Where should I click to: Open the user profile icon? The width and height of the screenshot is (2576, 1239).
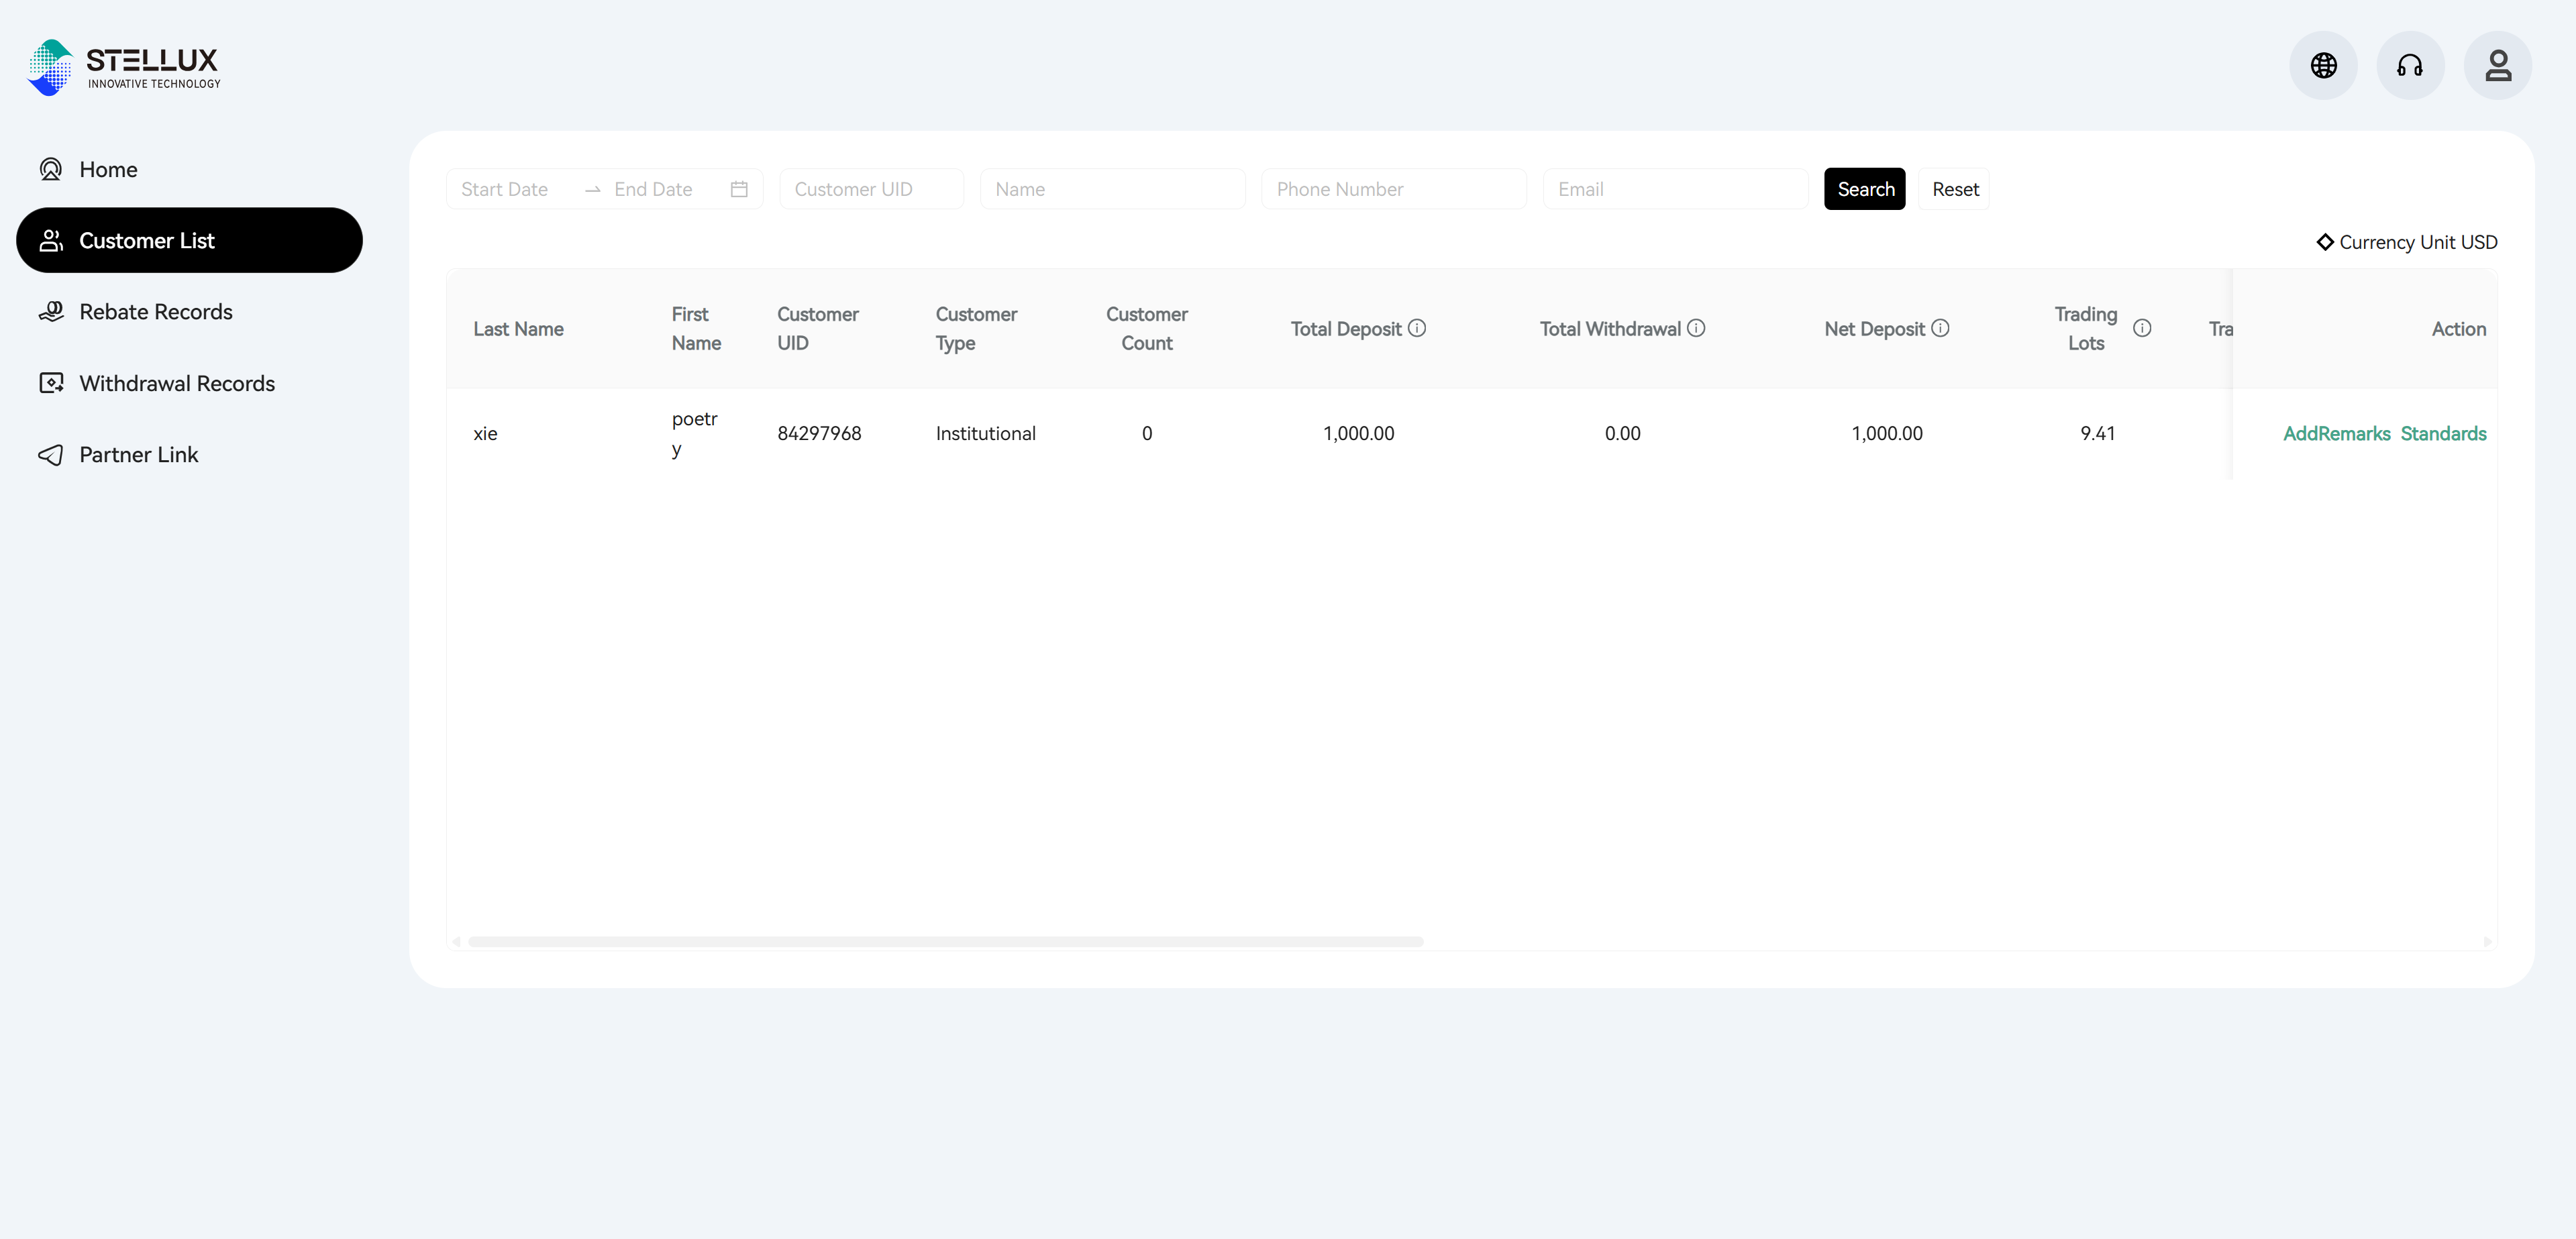pos(2498,66)
